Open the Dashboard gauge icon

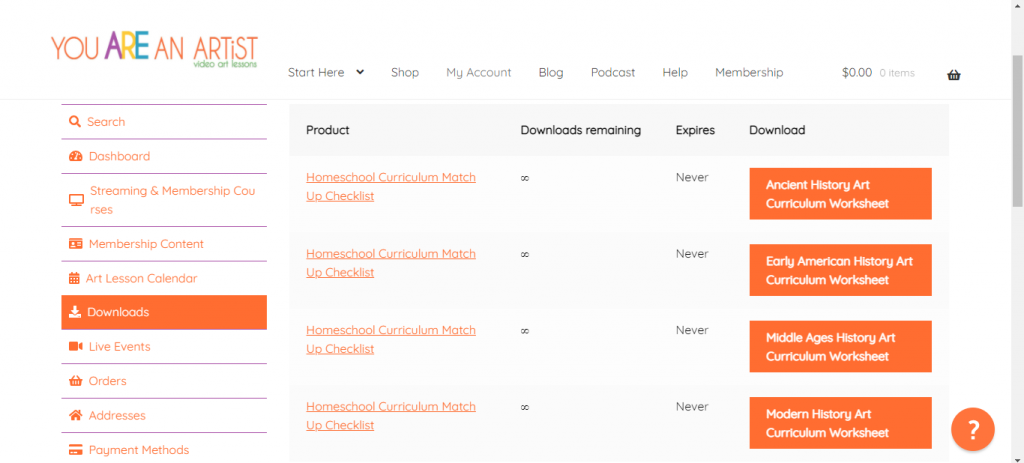coord(76,156)
